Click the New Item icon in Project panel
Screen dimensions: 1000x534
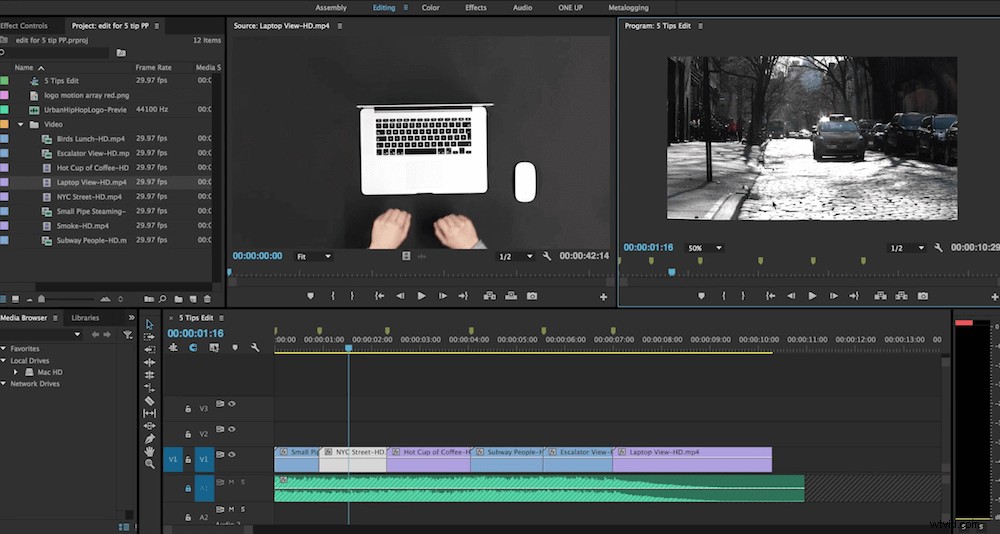pyautogui.click(x=193, y=299)
